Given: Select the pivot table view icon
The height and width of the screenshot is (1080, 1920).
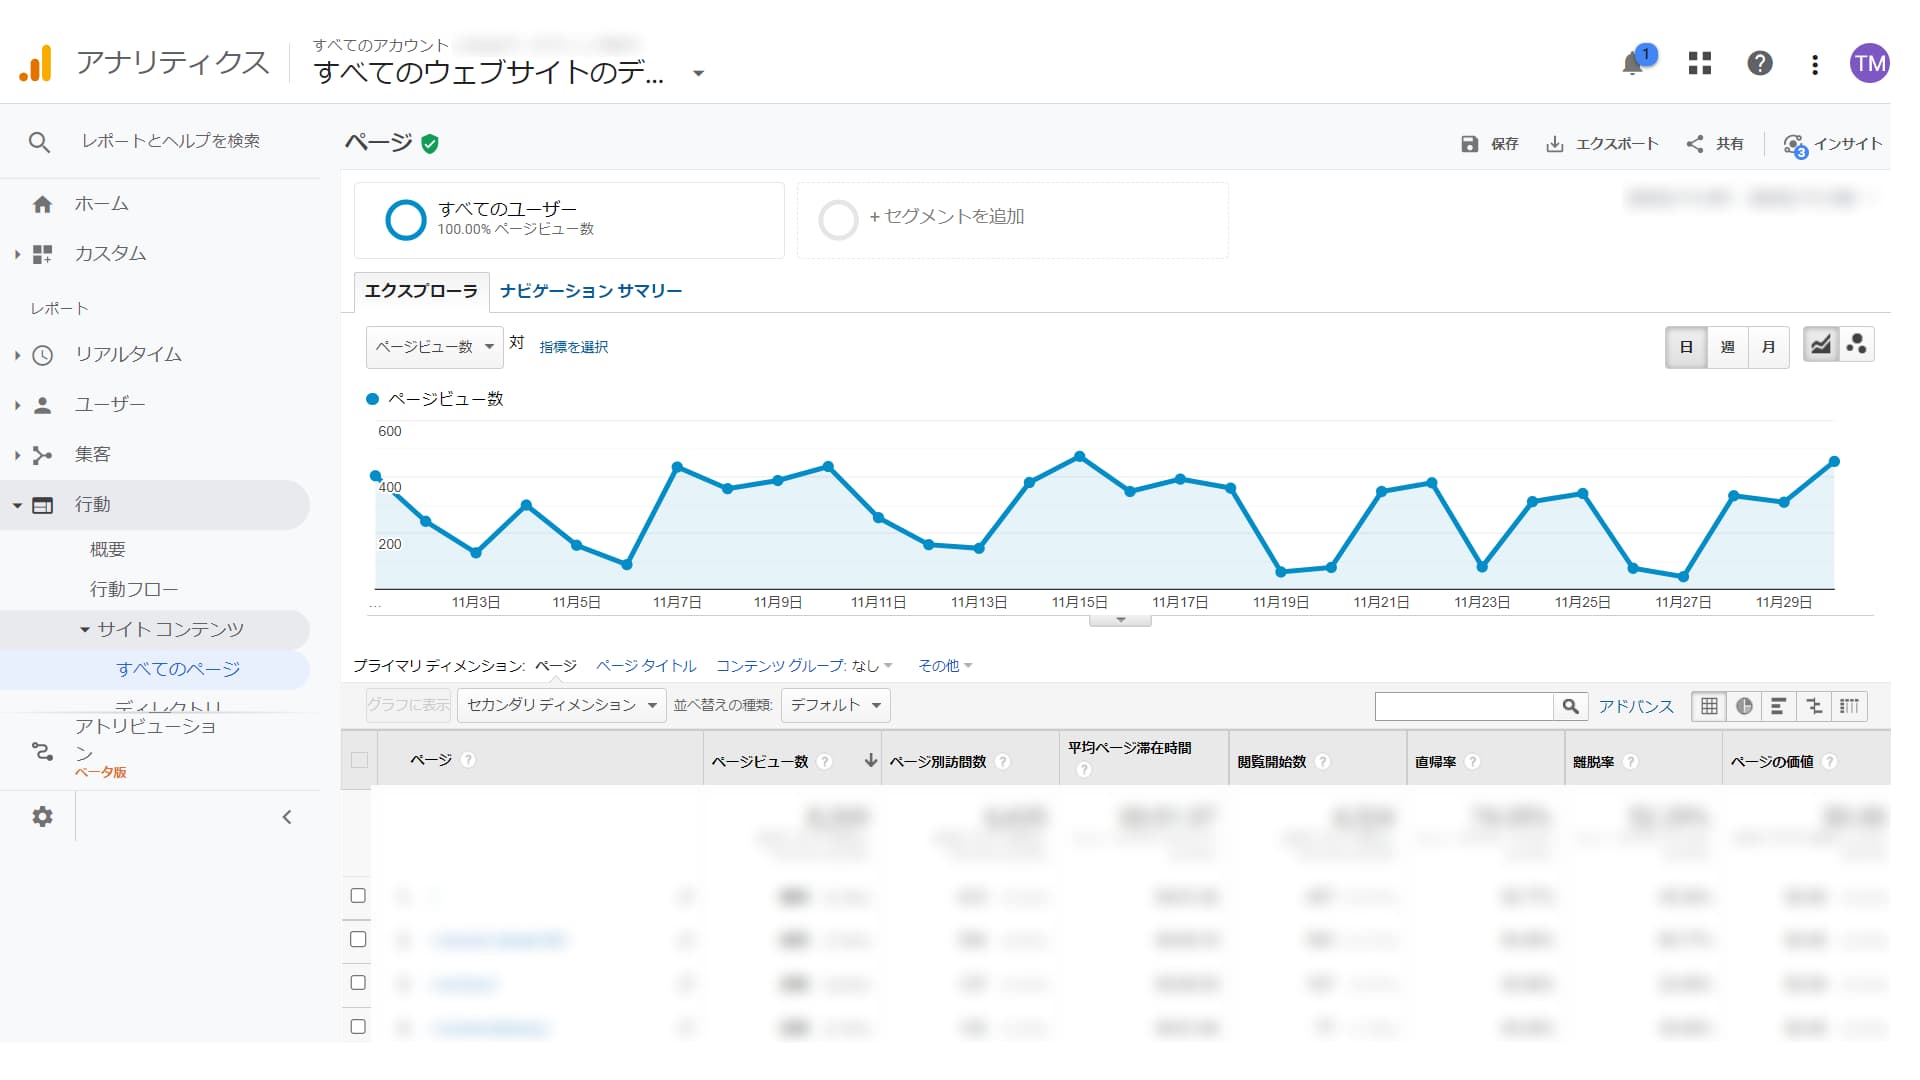Looking at the screenshot, I should pos(1849,706).
